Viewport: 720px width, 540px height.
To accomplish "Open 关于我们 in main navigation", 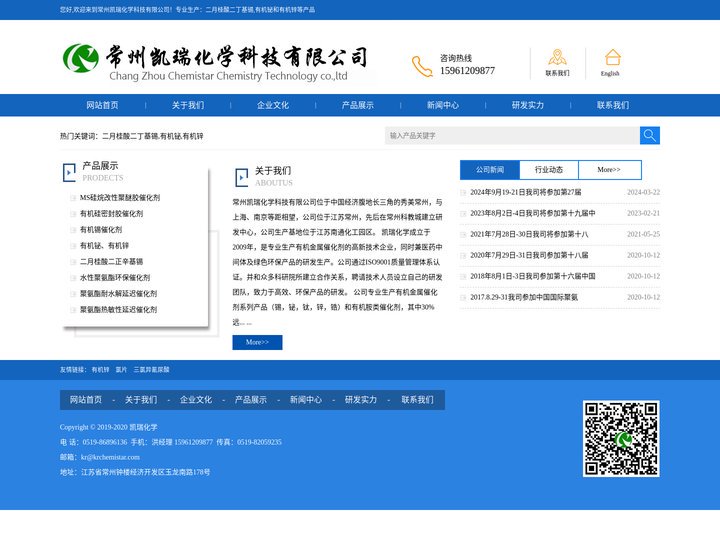I will point(188,105).
